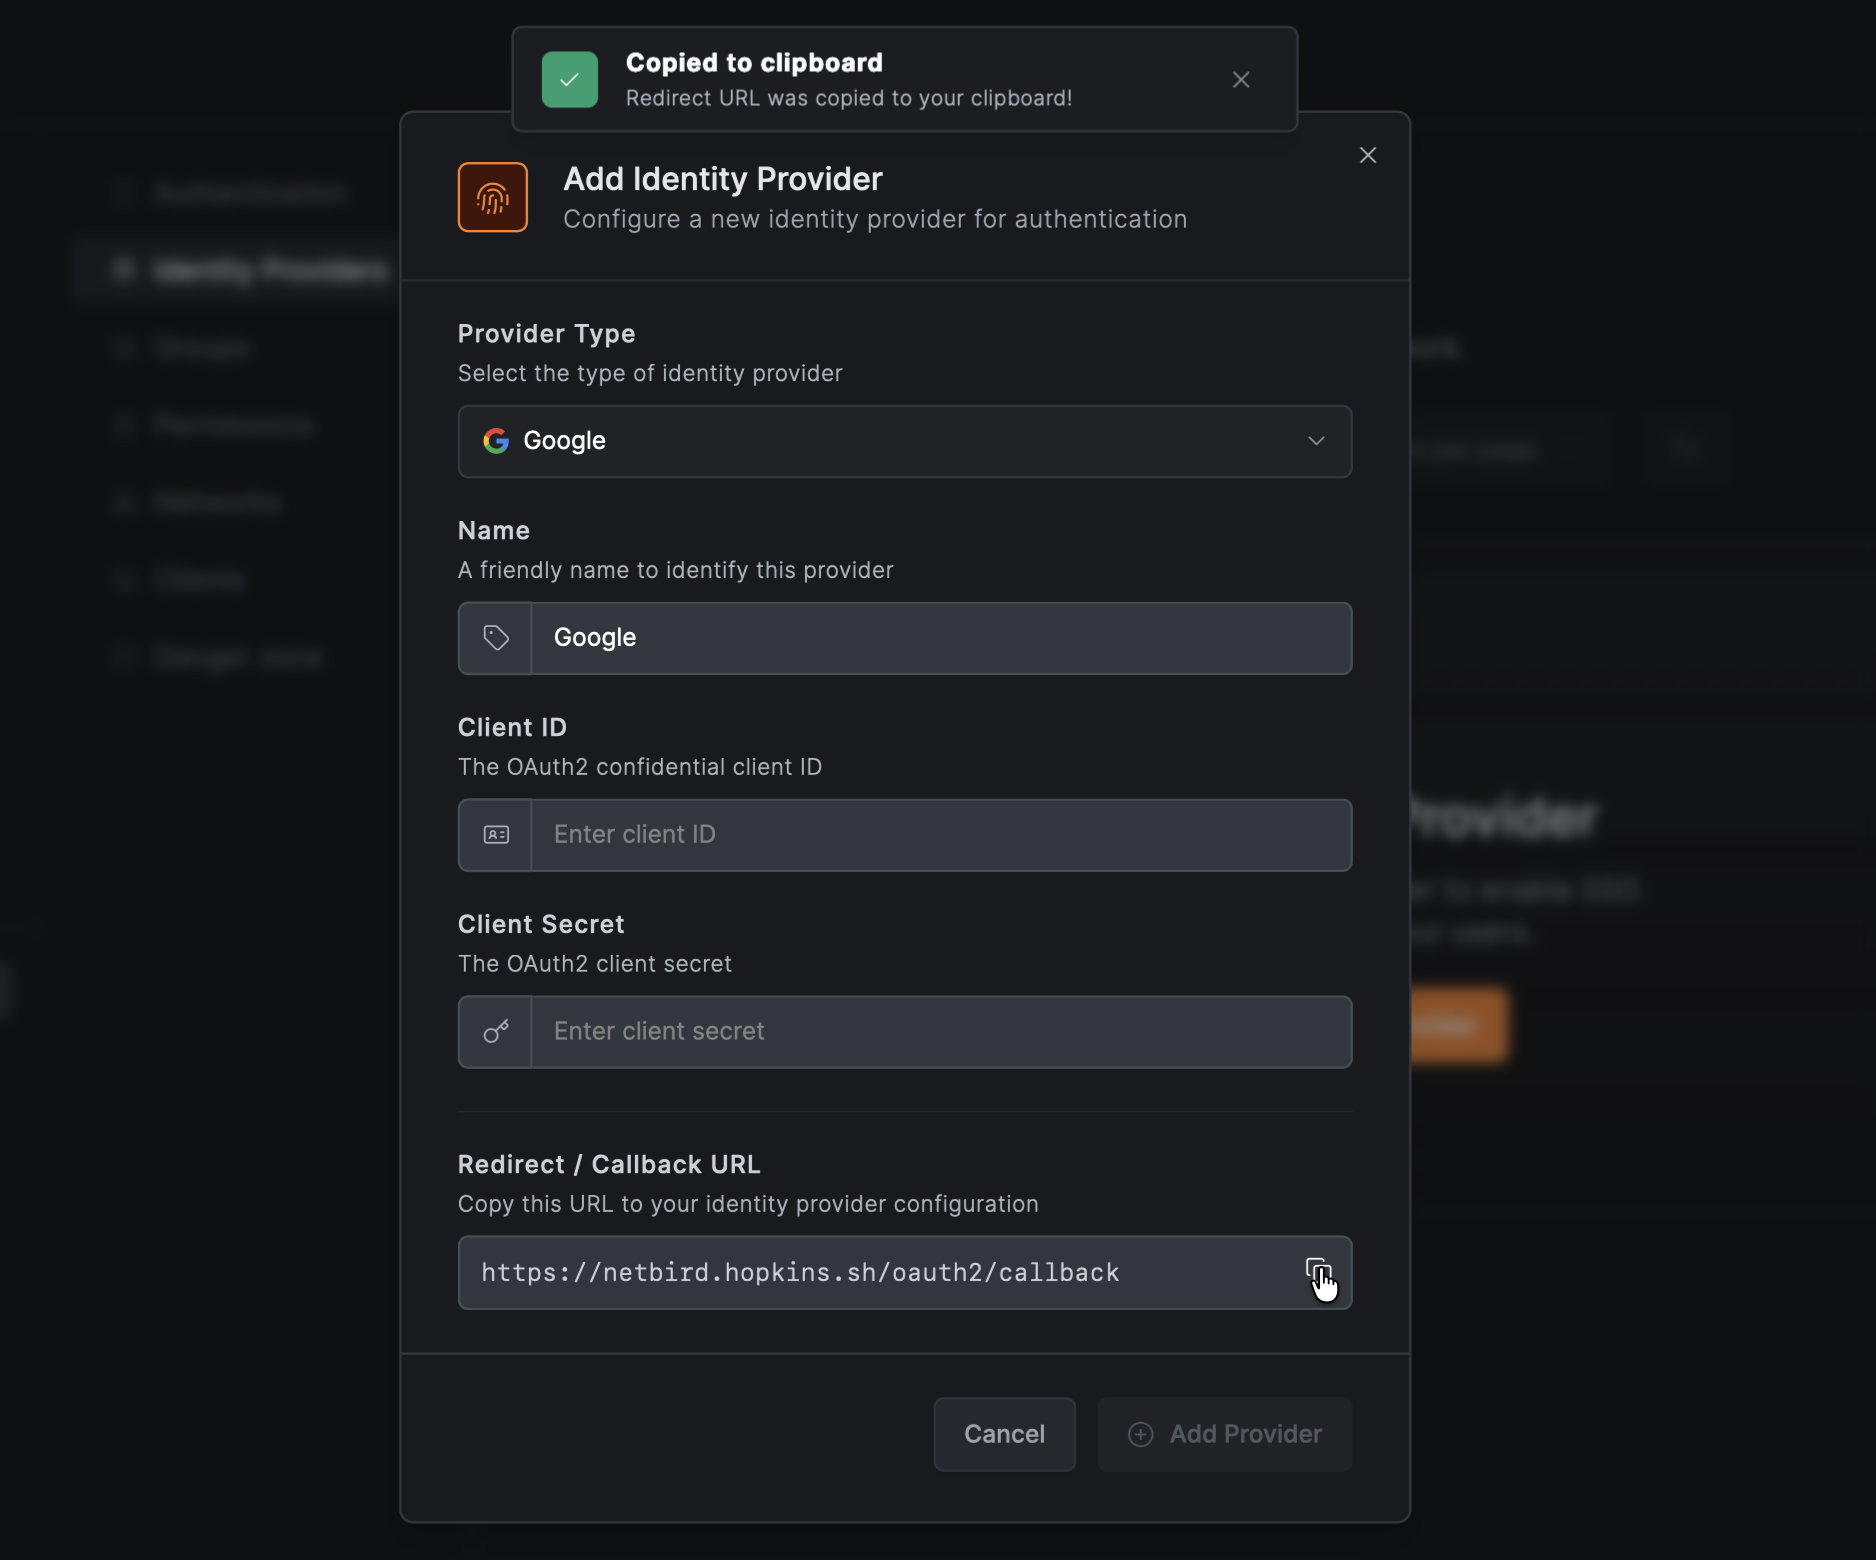Copy the Redirect URL with the copy icon
The image size is (1876, 1560).
coord(1317,1271)
